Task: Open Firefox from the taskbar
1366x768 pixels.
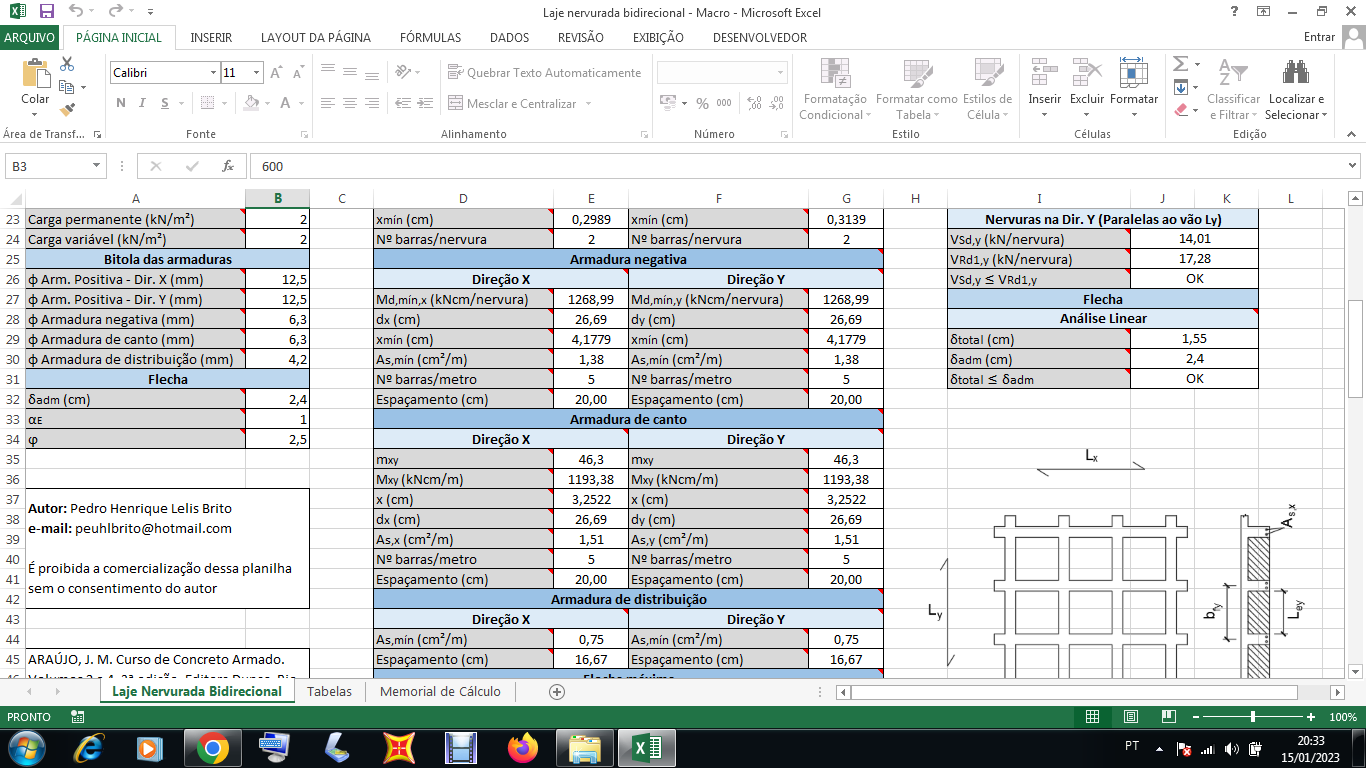Action: 522,747
